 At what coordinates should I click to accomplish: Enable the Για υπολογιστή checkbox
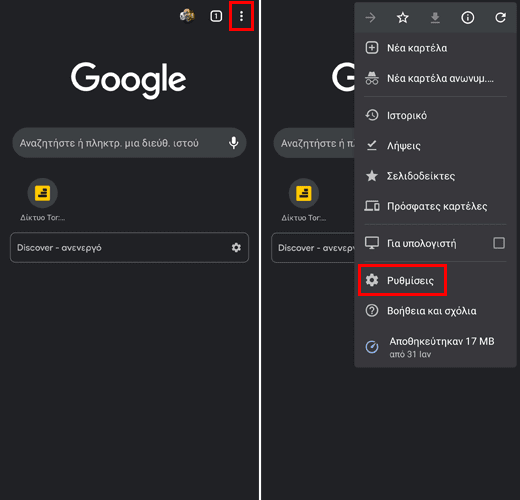click(499, 243)
